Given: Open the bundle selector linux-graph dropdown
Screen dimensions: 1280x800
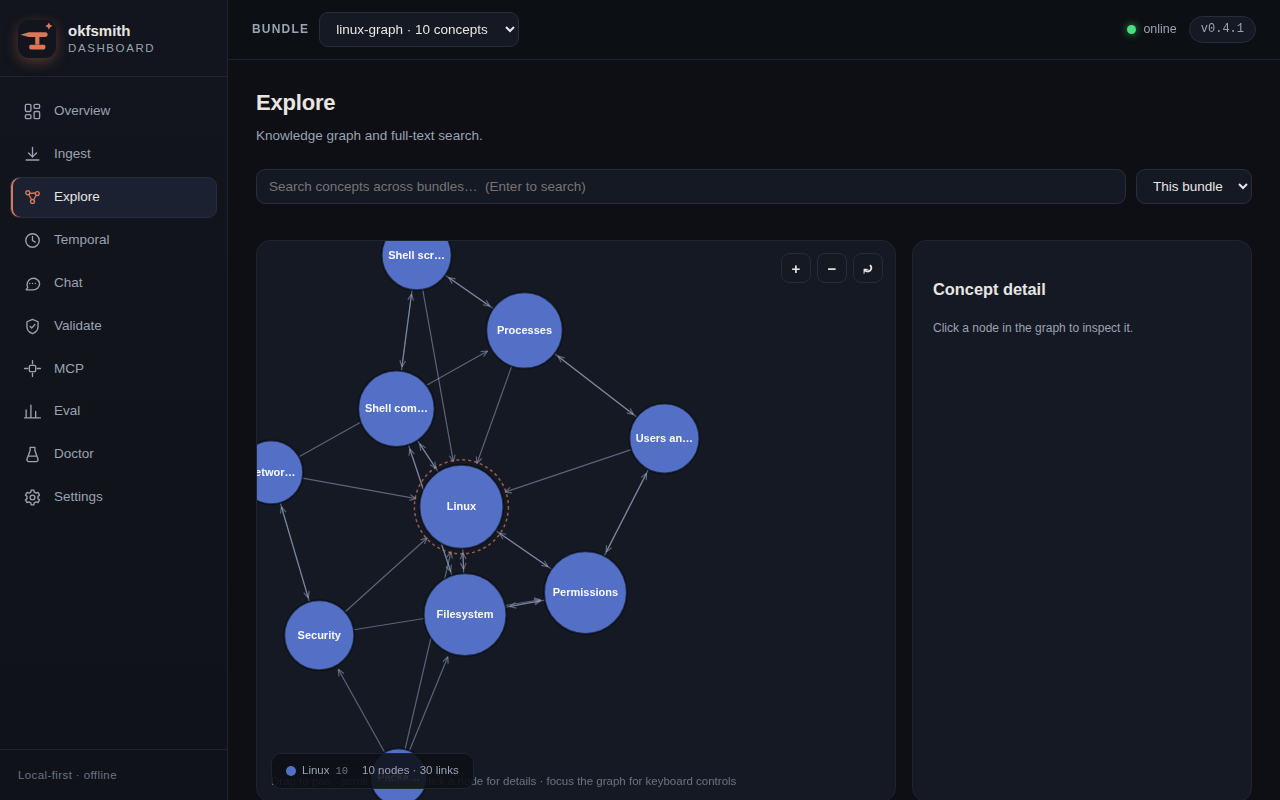Looking at the screenshot, I should point(419,29).
